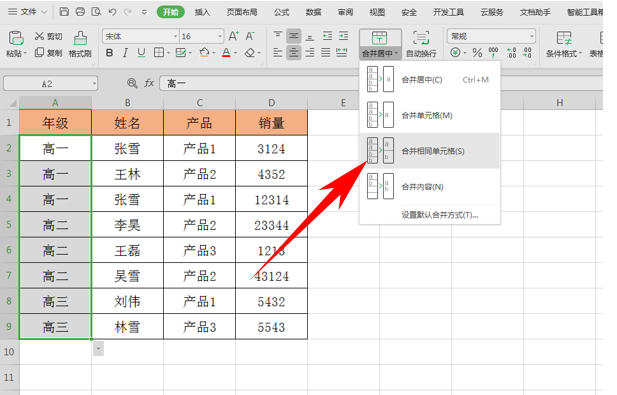
Task: Click Set Default Merge Mode (设置默认合并方式)
Action: 440,215
